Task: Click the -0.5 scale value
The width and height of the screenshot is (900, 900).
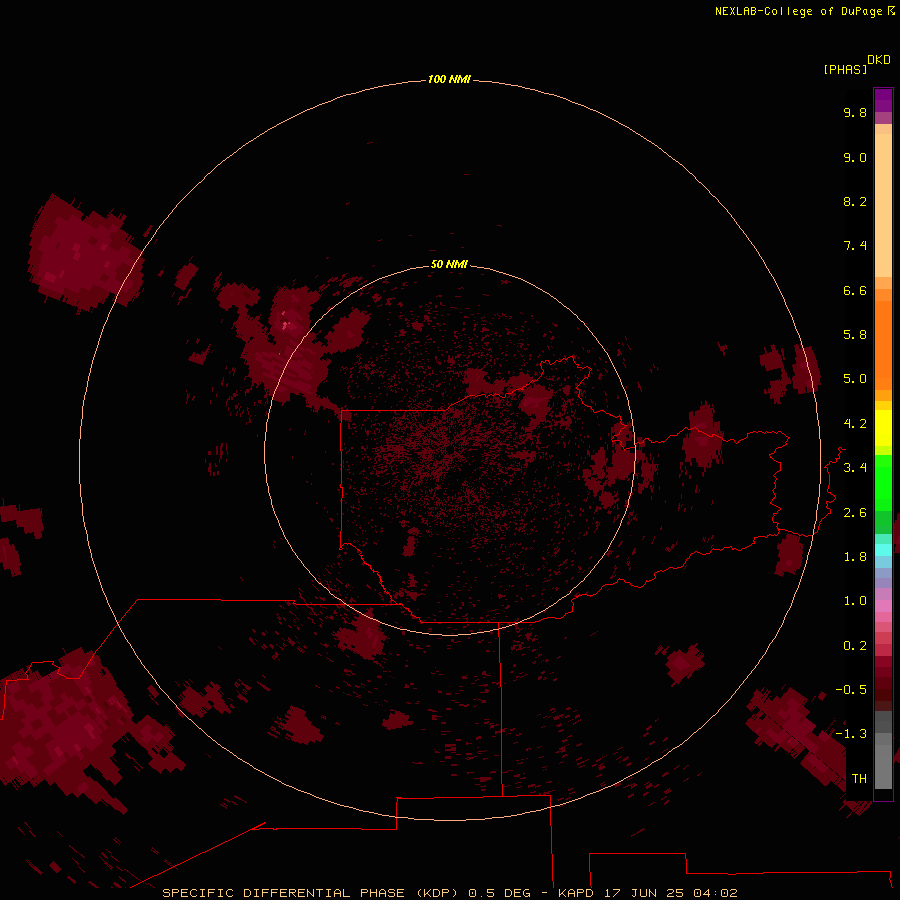Action: (x=851, y=689)
